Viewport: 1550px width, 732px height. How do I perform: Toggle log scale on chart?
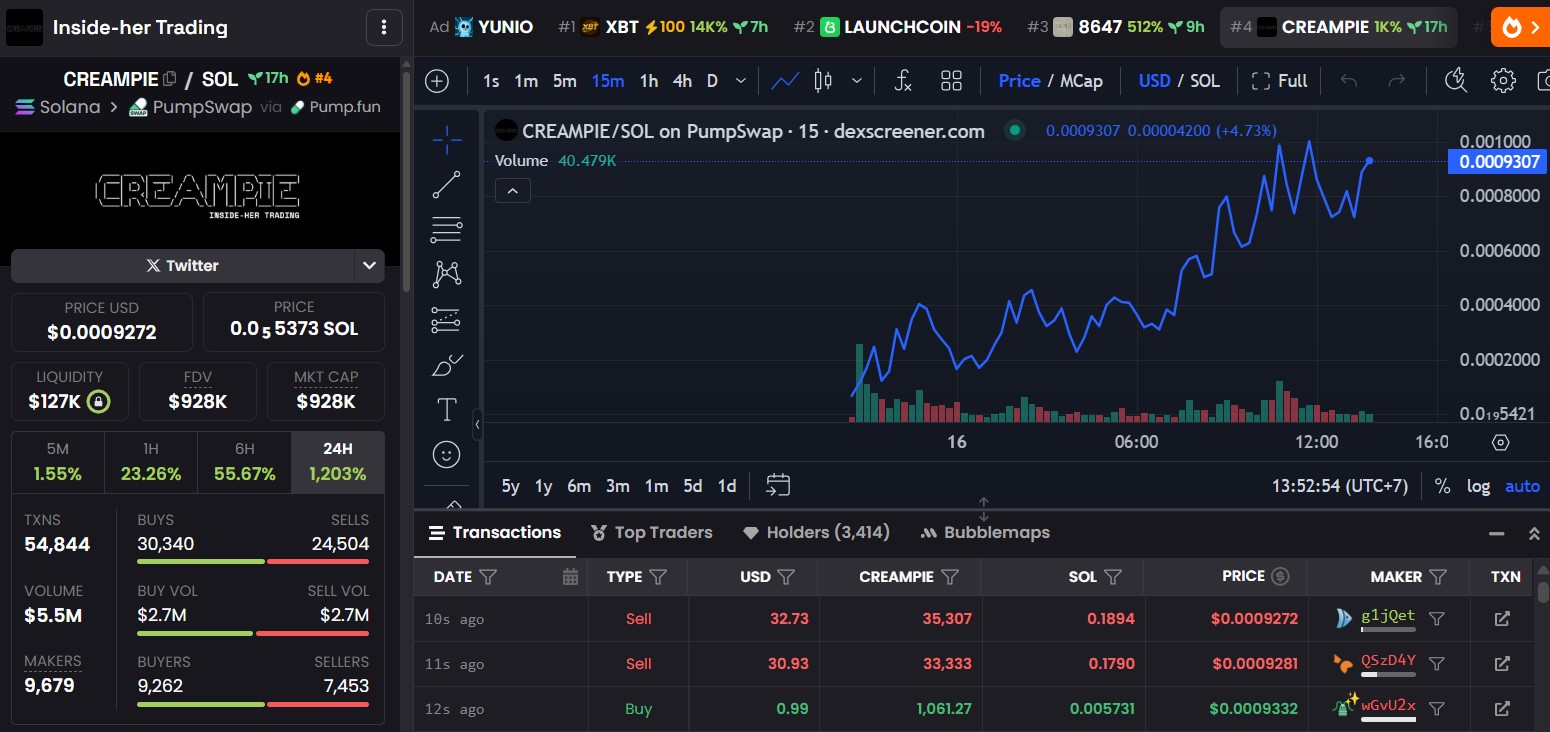(x=1478, y=486)
